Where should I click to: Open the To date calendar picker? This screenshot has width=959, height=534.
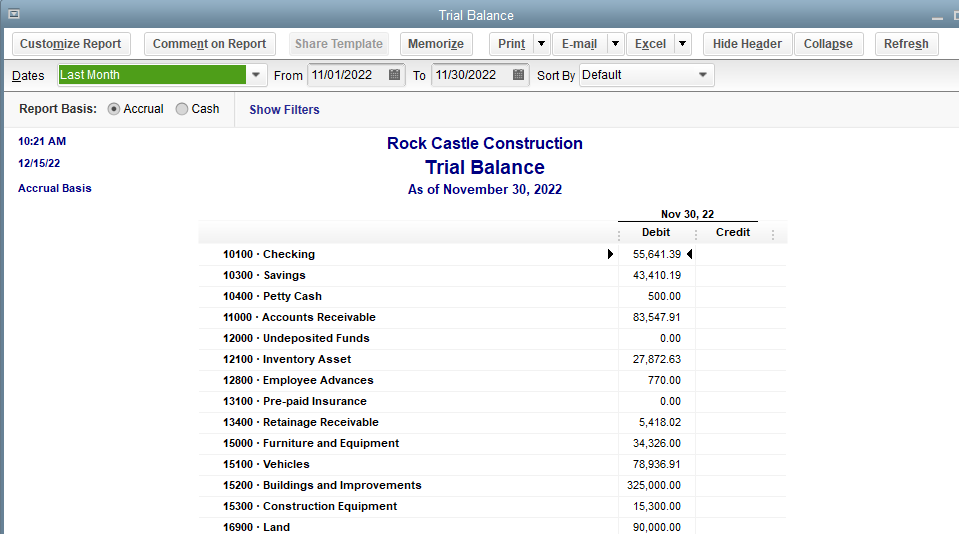click(x=518, y=75)
